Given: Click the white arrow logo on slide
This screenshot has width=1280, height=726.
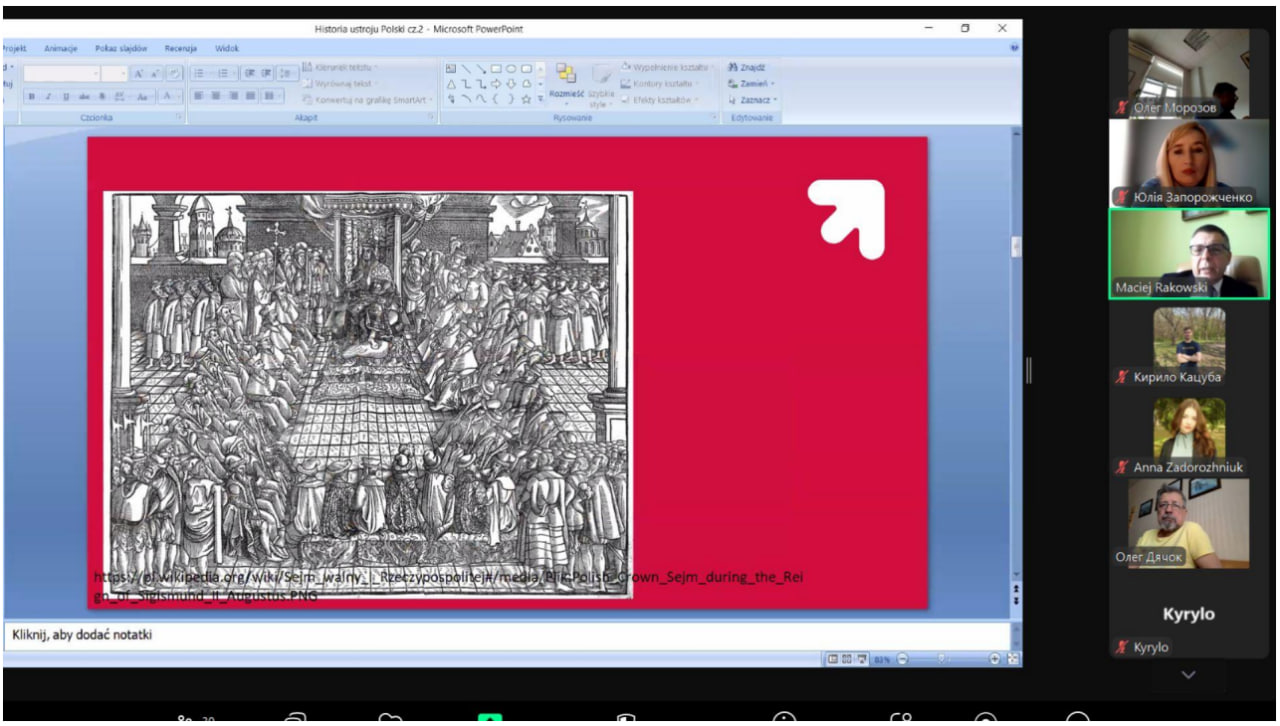Looking at the screenshot, I should tap(846, 219).
